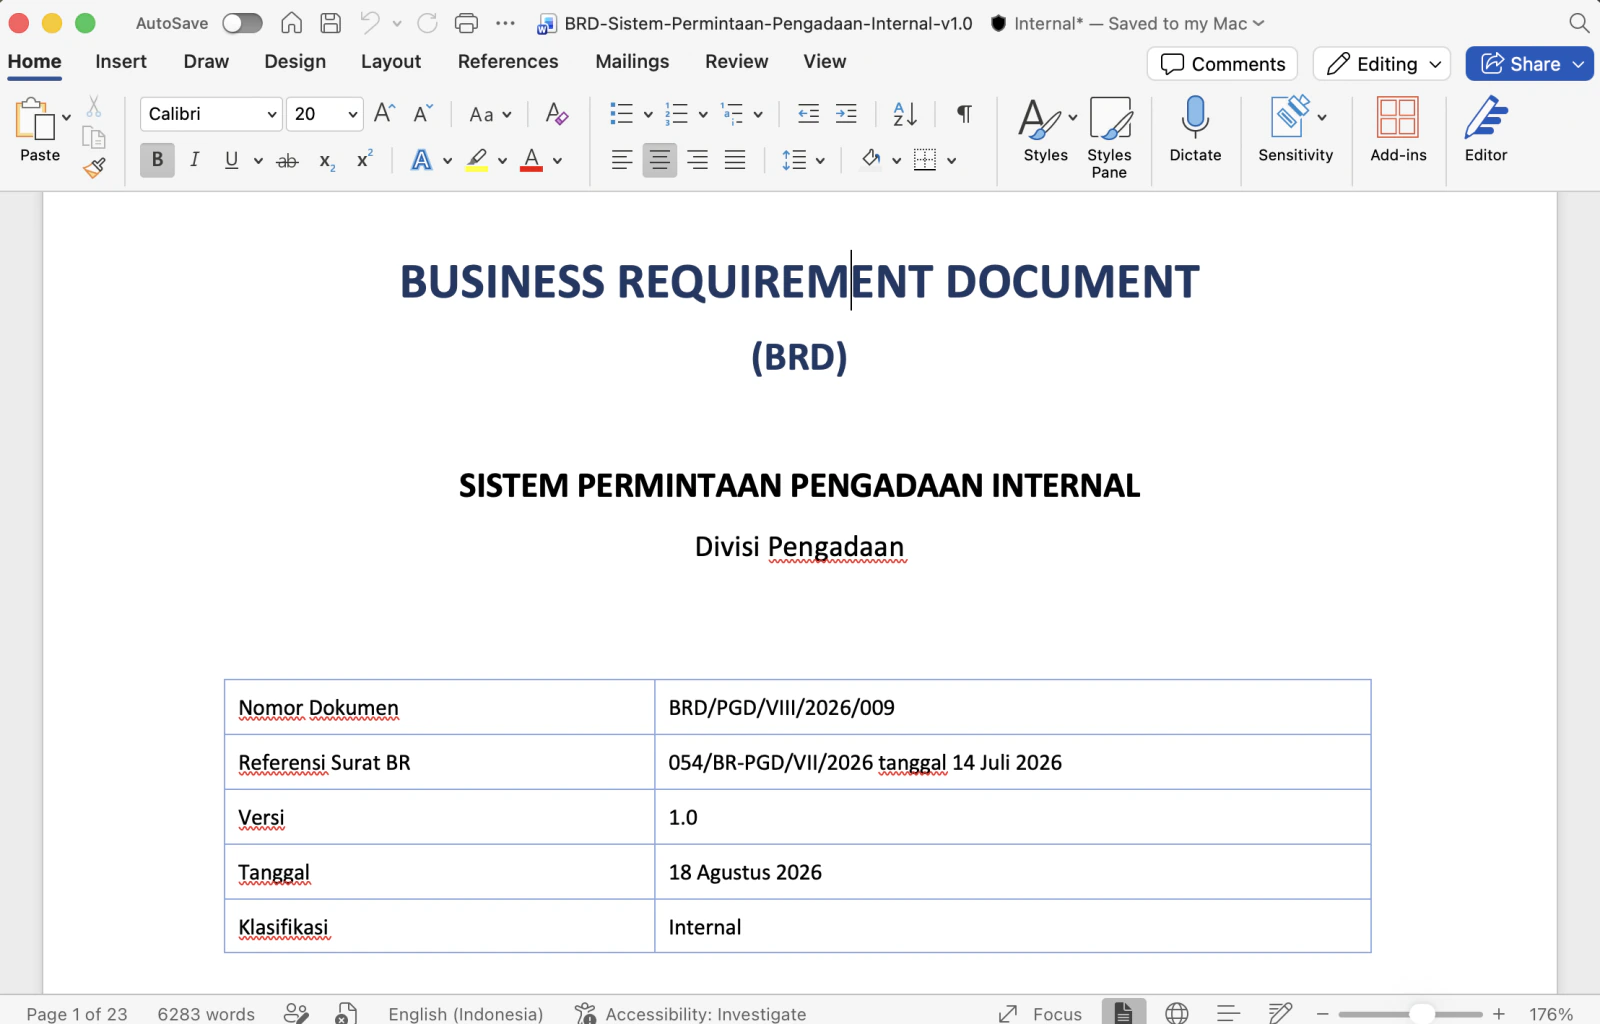Apply paragraph shading bucket
Screen dimensions: 1600x1024
[871, 159]
